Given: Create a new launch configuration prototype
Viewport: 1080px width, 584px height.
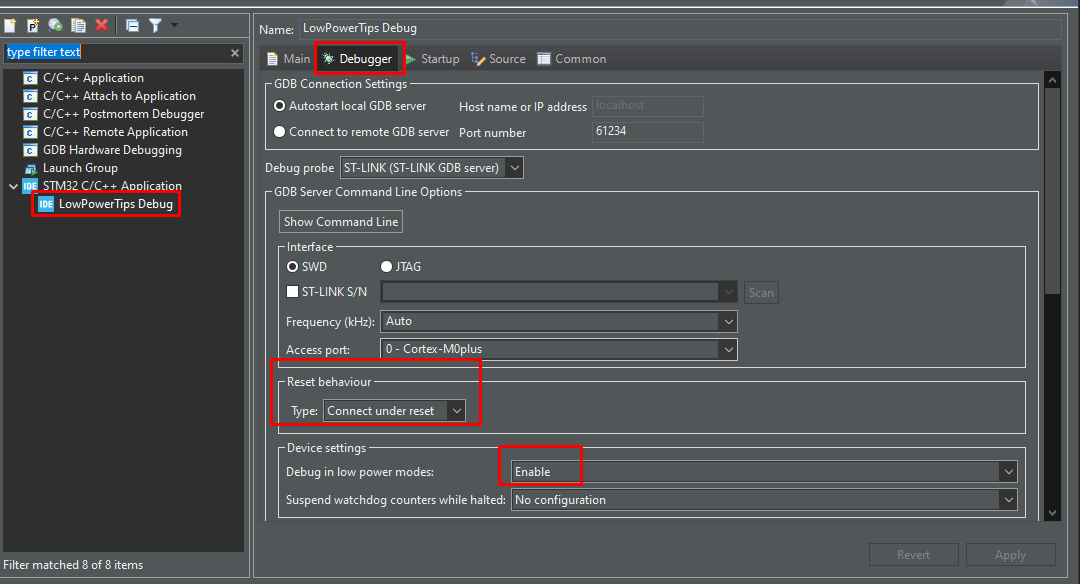Looking at the screenshot, I should pos(32,25).
